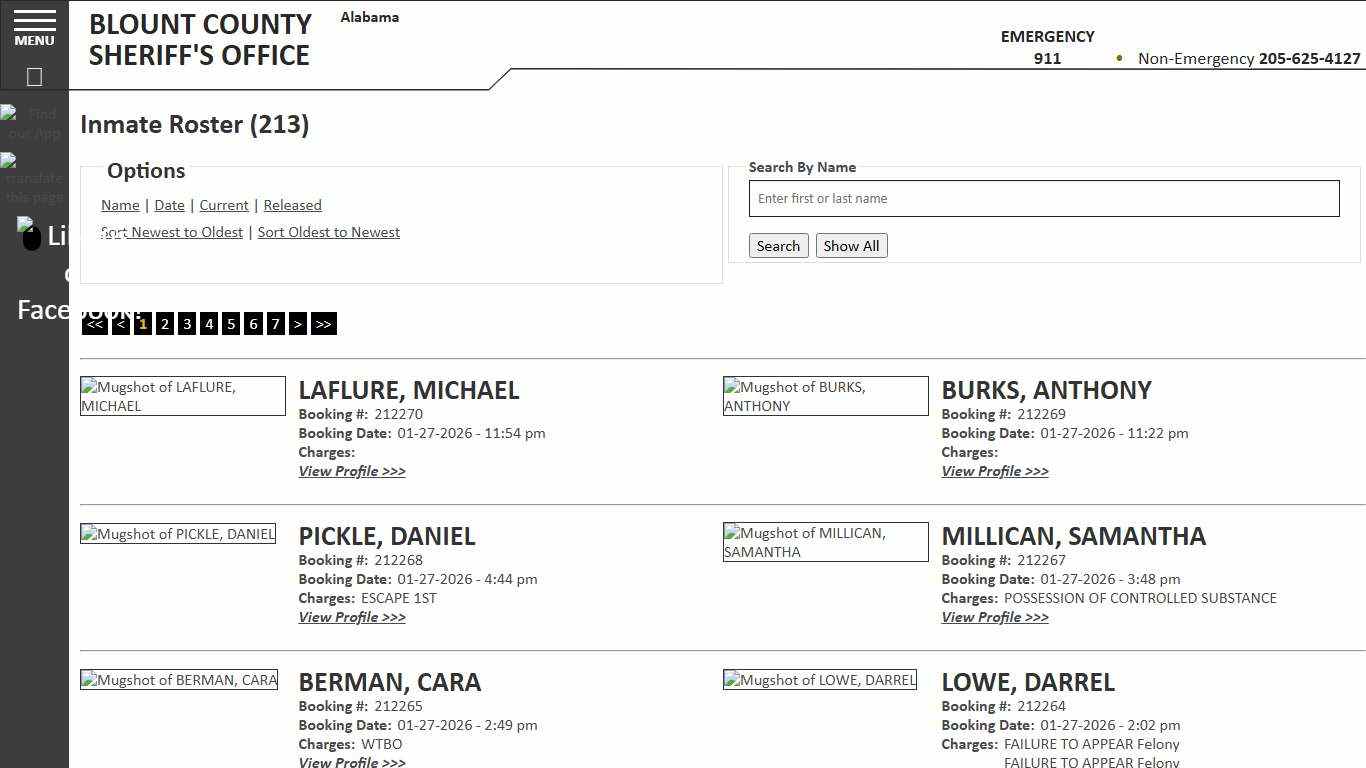Image resolution: width=1366 pixels, height=768 pixels.
Task: Sort inmate roster by Date
Action: [x=169, y=205]
